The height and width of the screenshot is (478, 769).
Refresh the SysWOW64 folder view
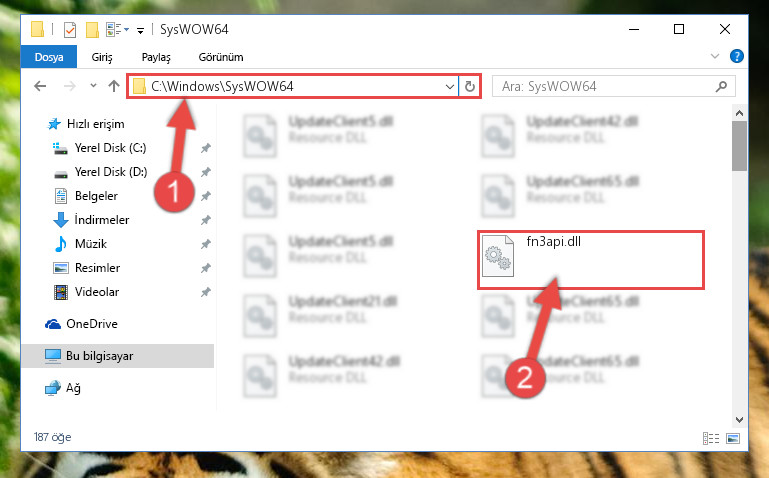click(x=469, y=86)
